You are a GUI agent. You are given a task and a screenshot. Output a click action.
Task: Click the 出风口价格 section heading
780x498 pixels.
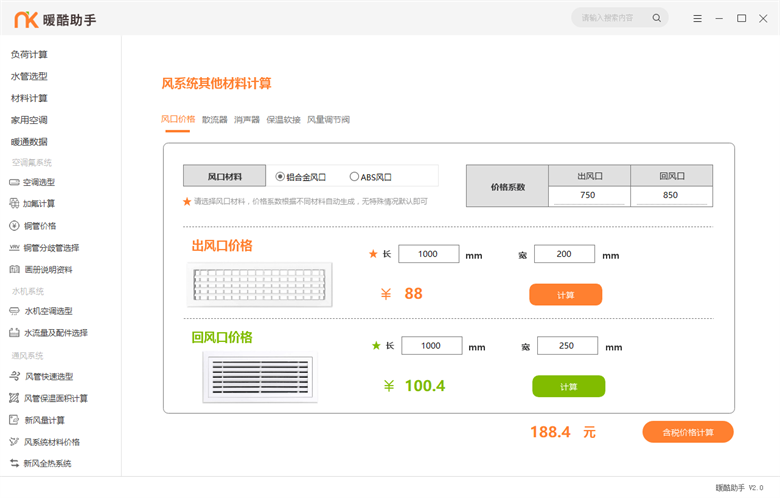(x=222, y=245)
